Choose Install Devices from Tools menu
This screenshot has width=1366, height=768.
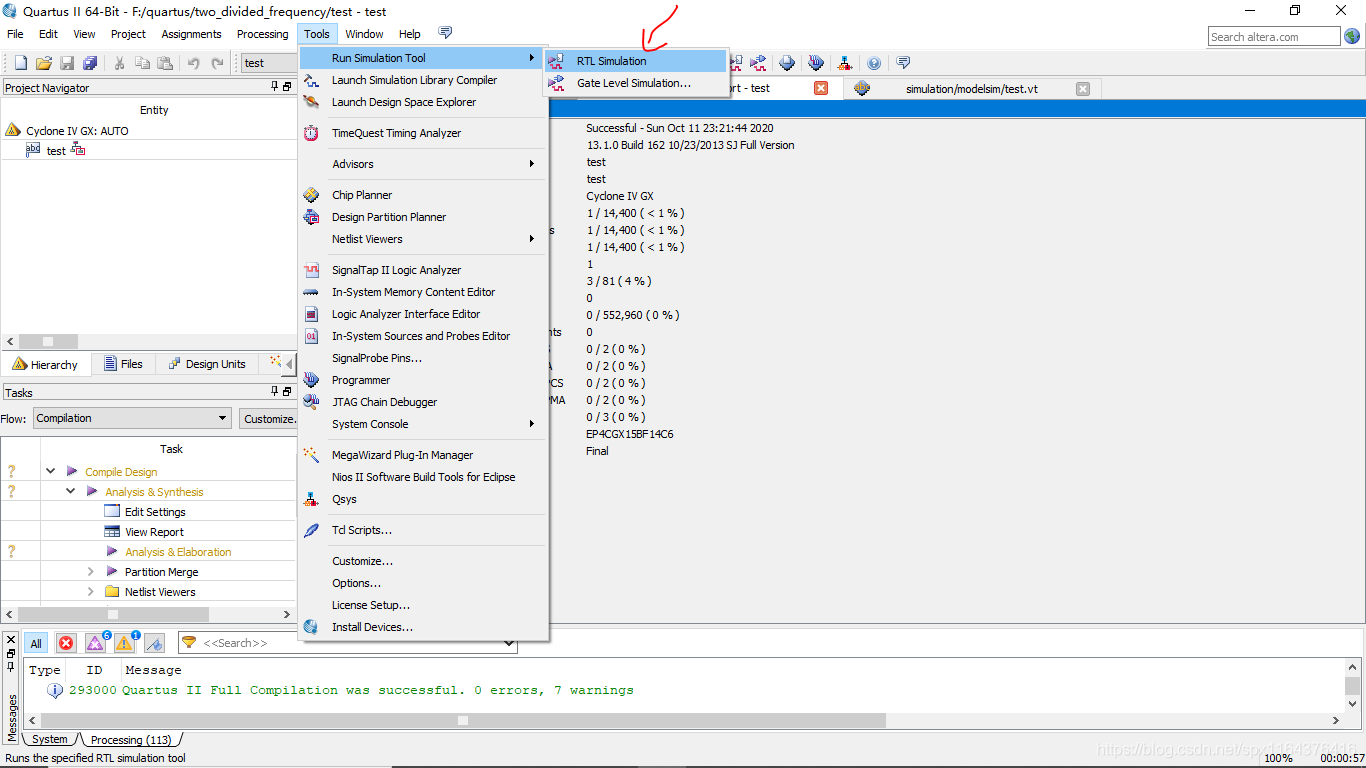pyautogui.click(x=423, y=627)
